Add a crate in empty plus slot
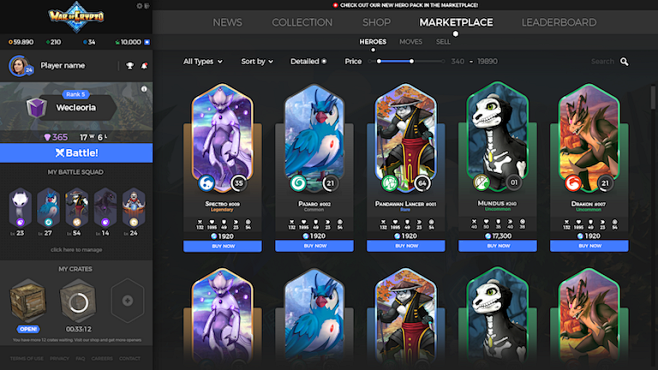Screen dimensions: 658x370 point(128,300)
